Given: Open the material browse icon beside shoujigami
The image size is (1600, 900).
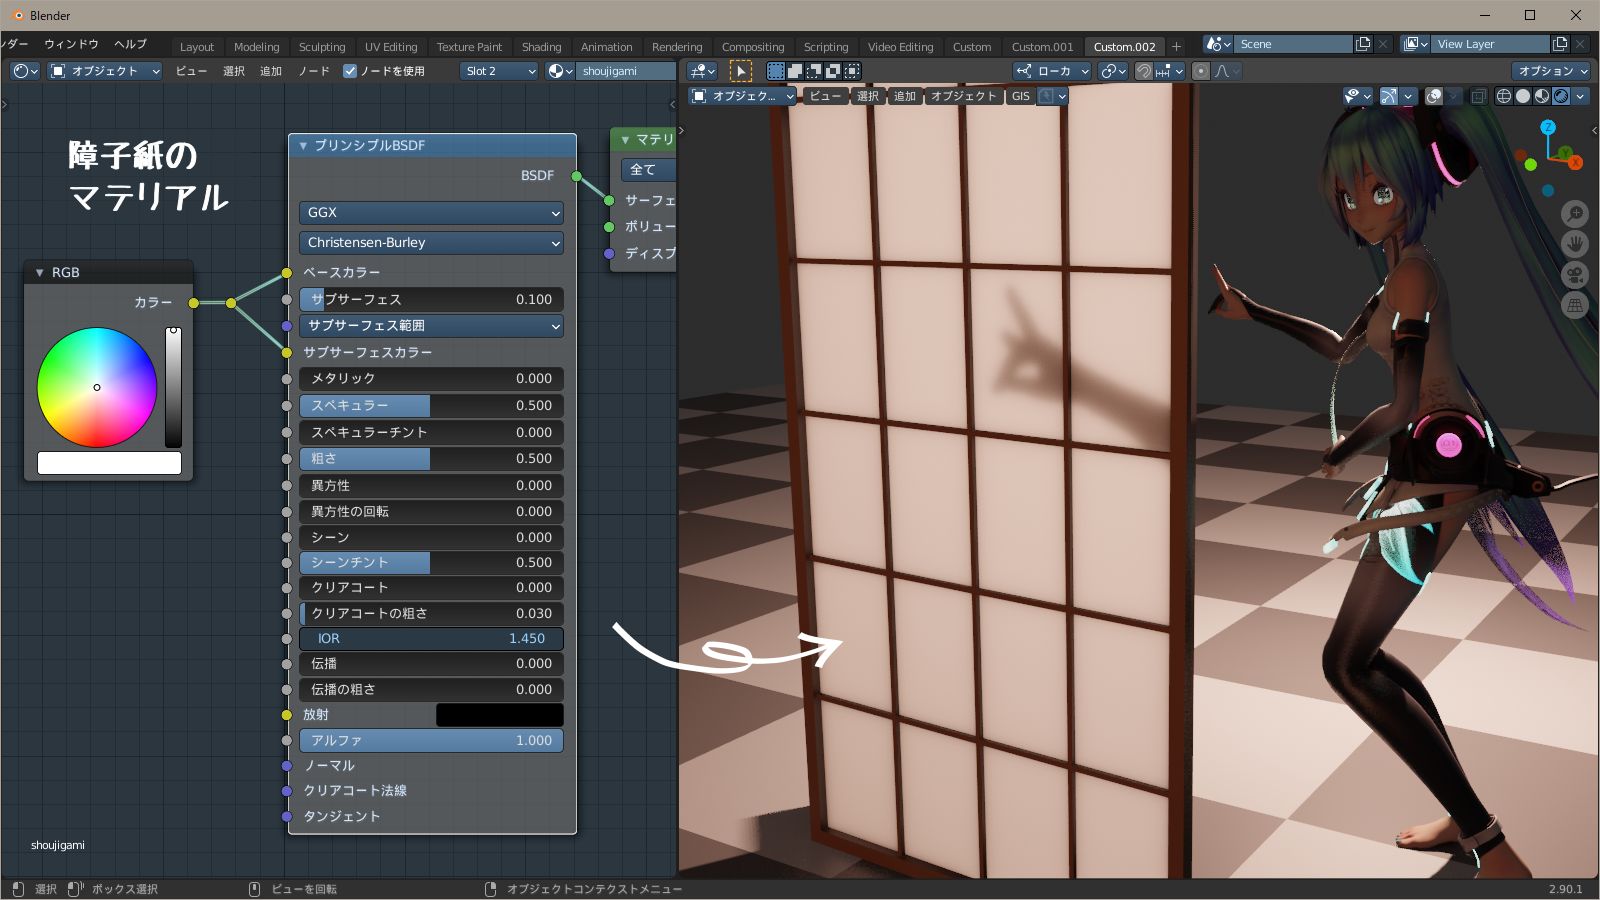Looking at the screenshot, I should point(561,71).
